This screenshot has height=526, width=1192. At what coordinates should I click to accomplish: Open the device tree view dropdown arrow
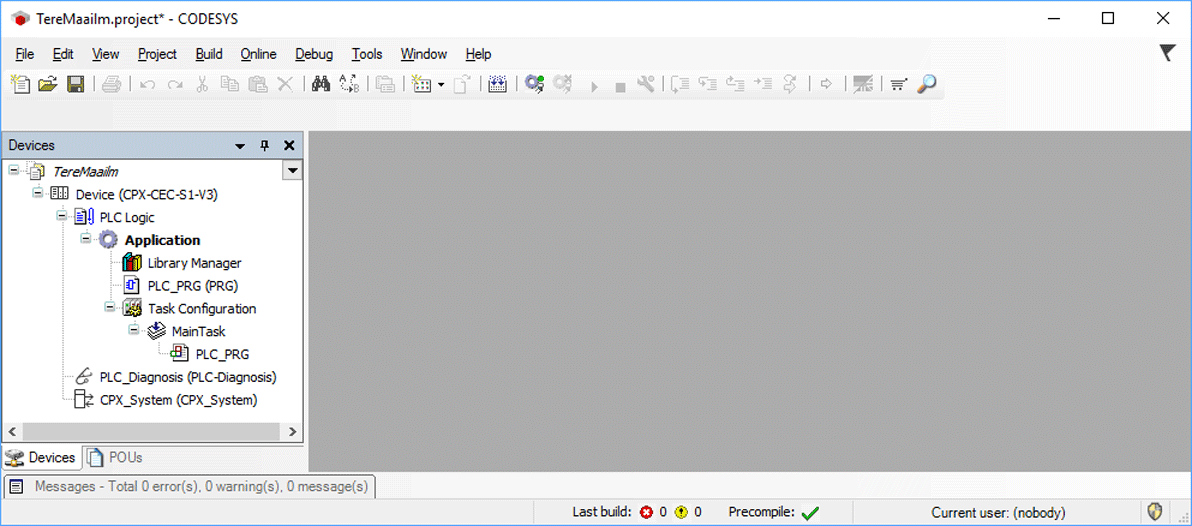coord(292,170)
